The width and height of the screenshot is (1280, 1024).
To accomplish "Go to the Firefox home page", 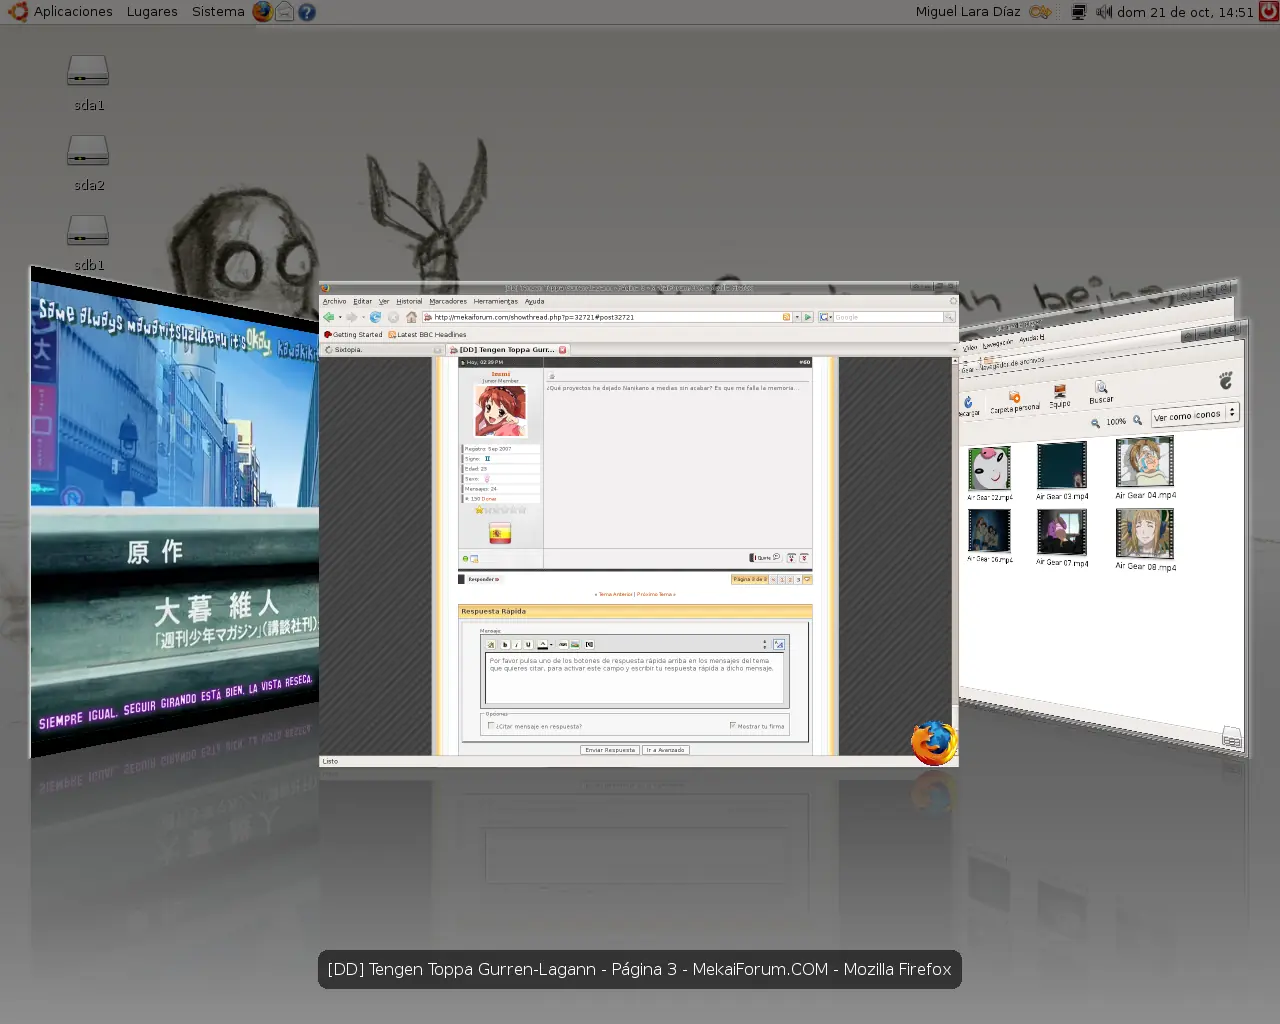I will coord(411,317).
